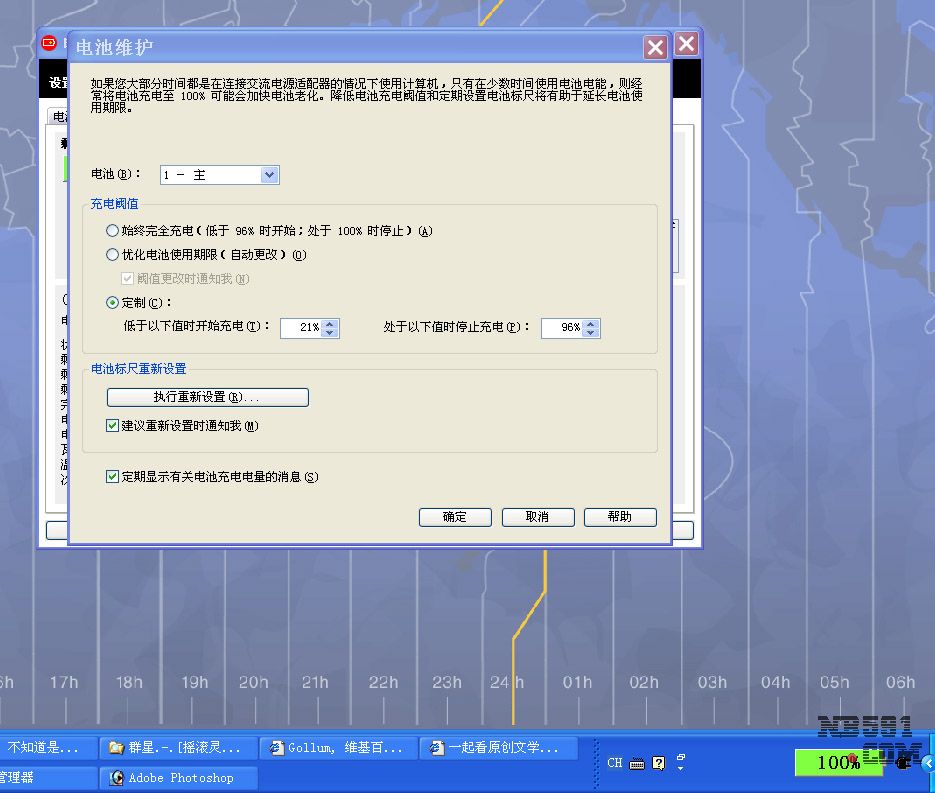Click the CH language indicator in taskbar
The width and height of the screenshot is (935, 793).
[x=615, y=763]
